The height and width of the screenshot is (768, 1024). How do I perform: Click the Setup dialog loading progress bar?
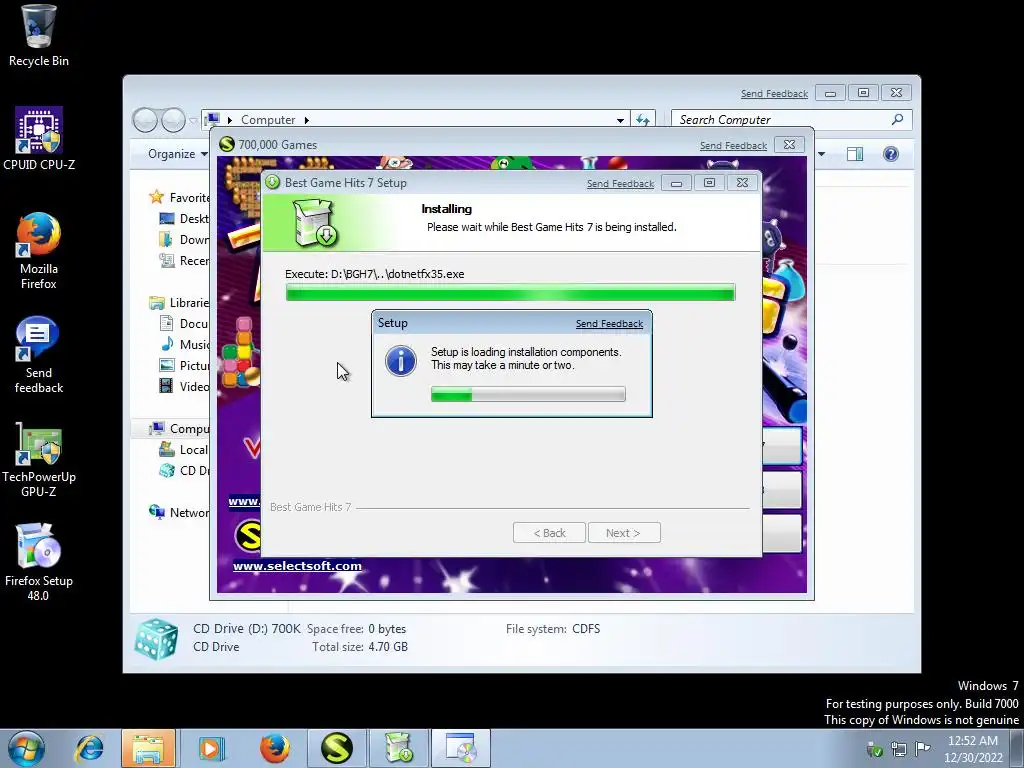(528, 394)
